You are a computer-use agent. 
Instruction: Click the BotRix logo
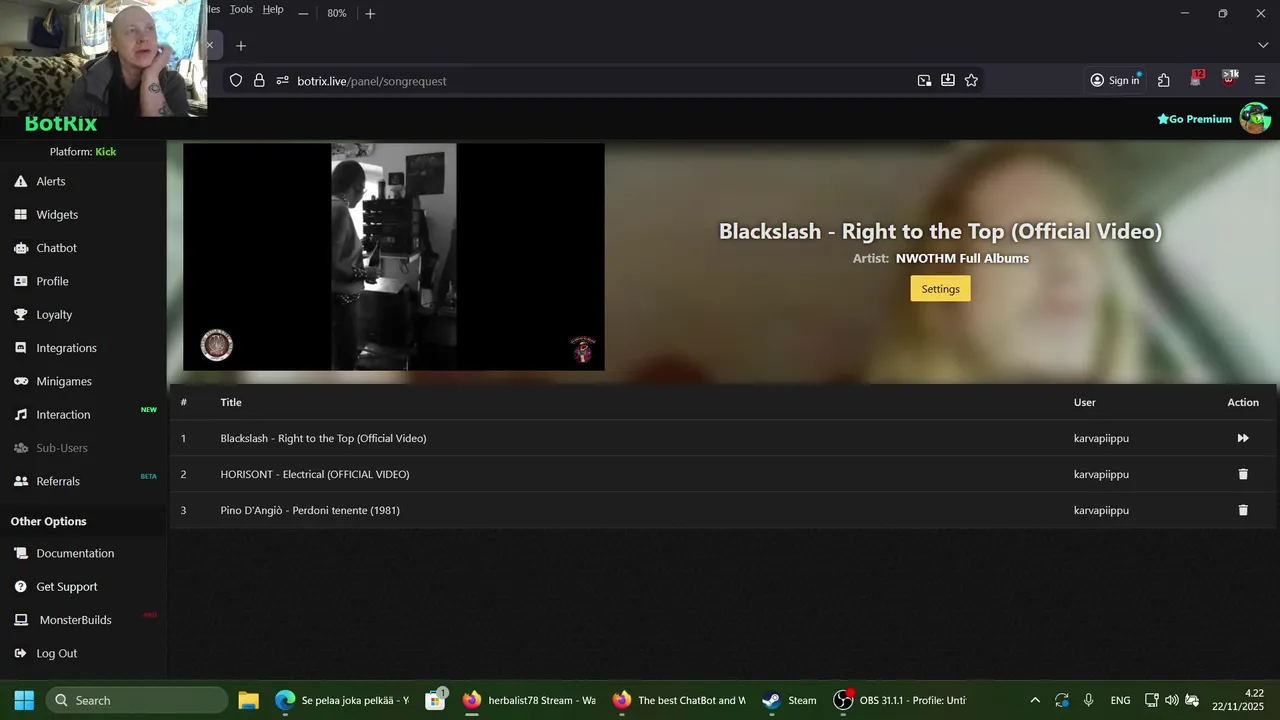[61, 124]
